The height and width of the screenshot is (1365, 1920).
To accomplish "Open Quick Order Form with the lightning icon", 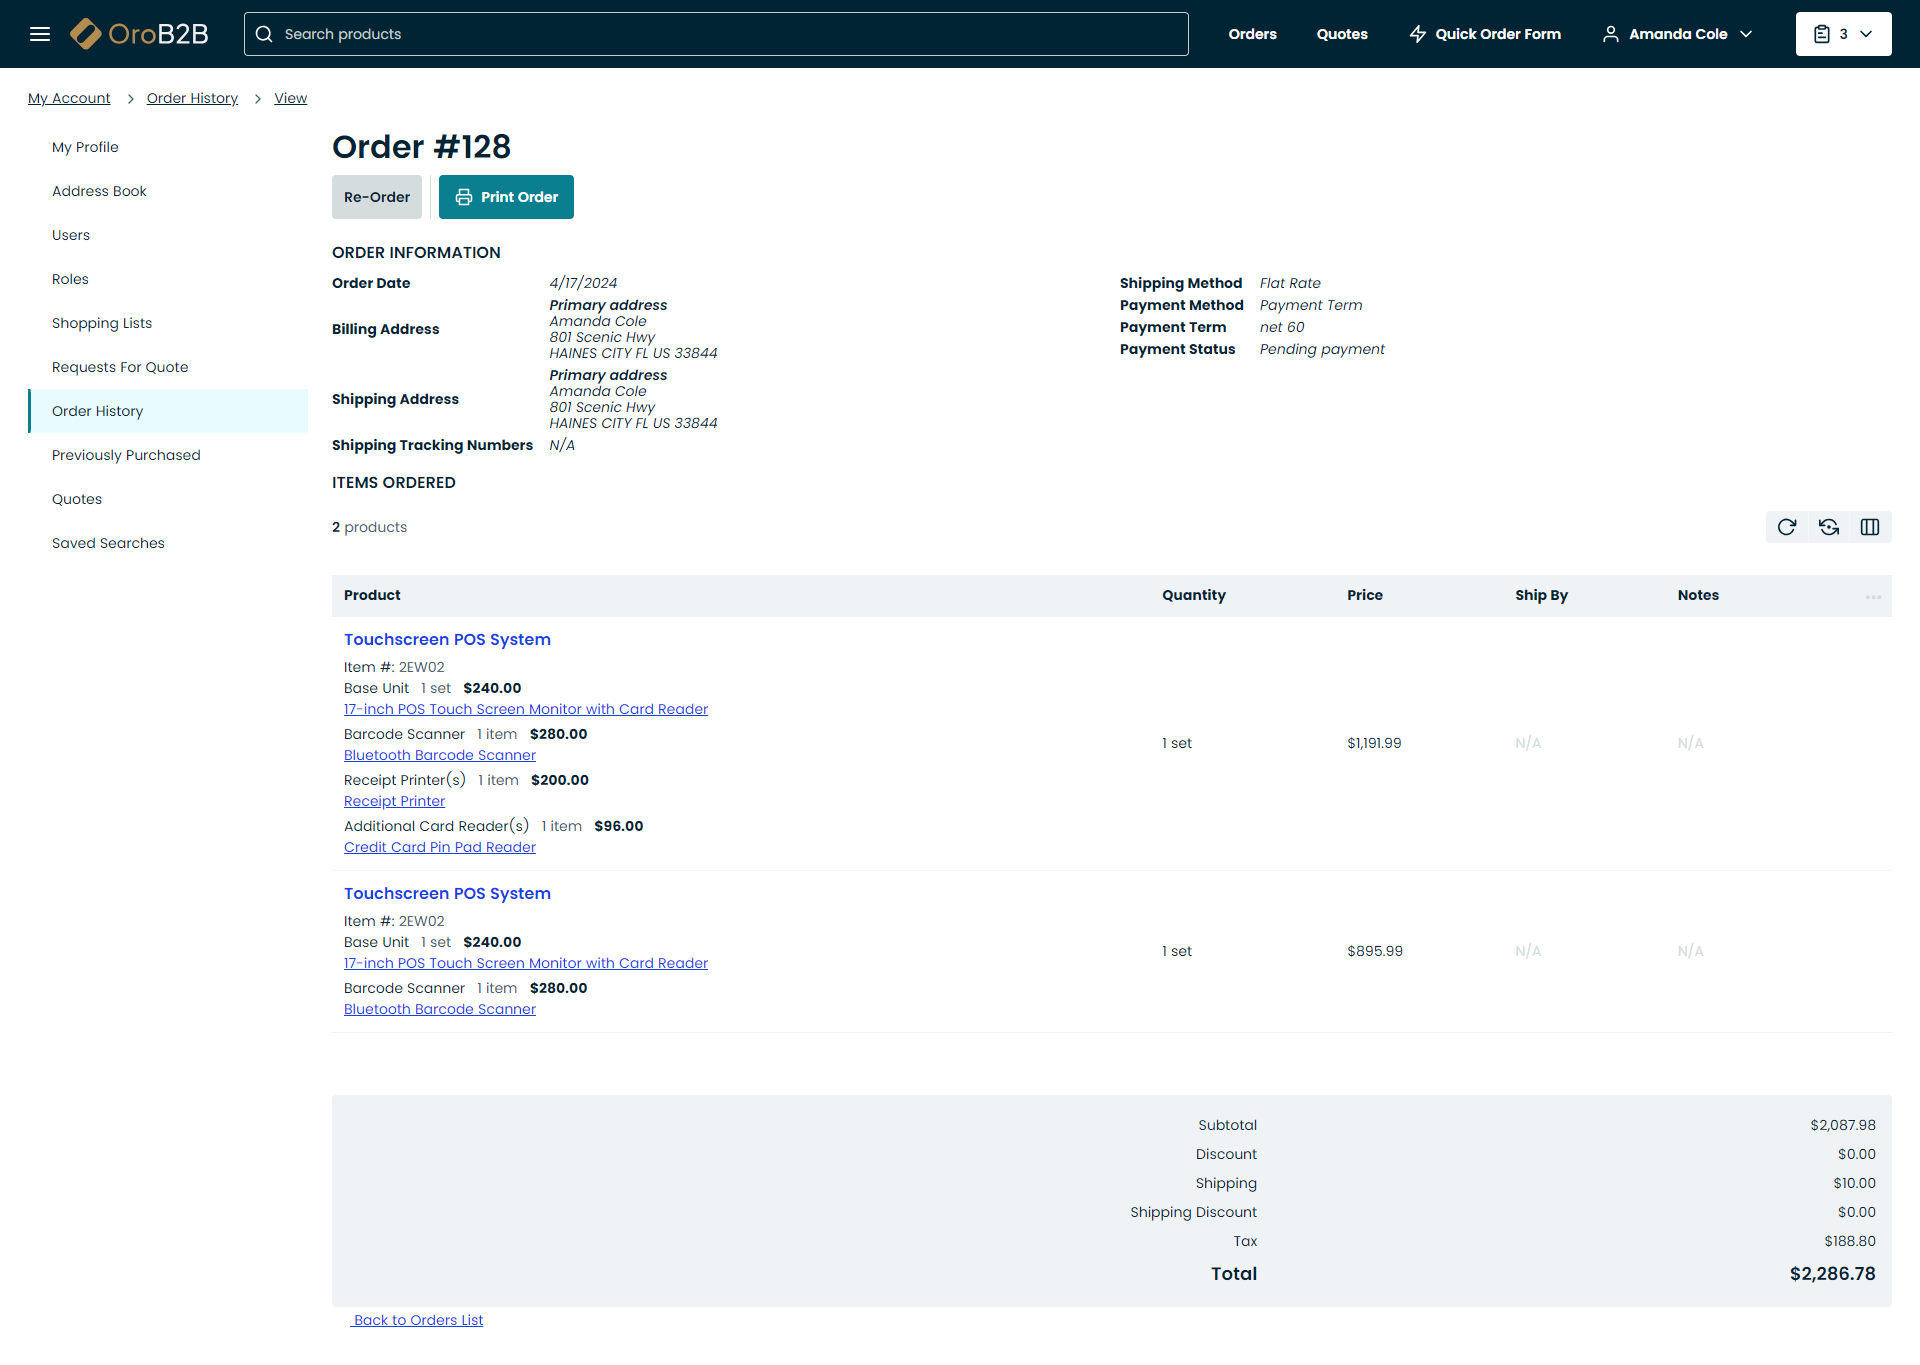I will click(1485, 34).
